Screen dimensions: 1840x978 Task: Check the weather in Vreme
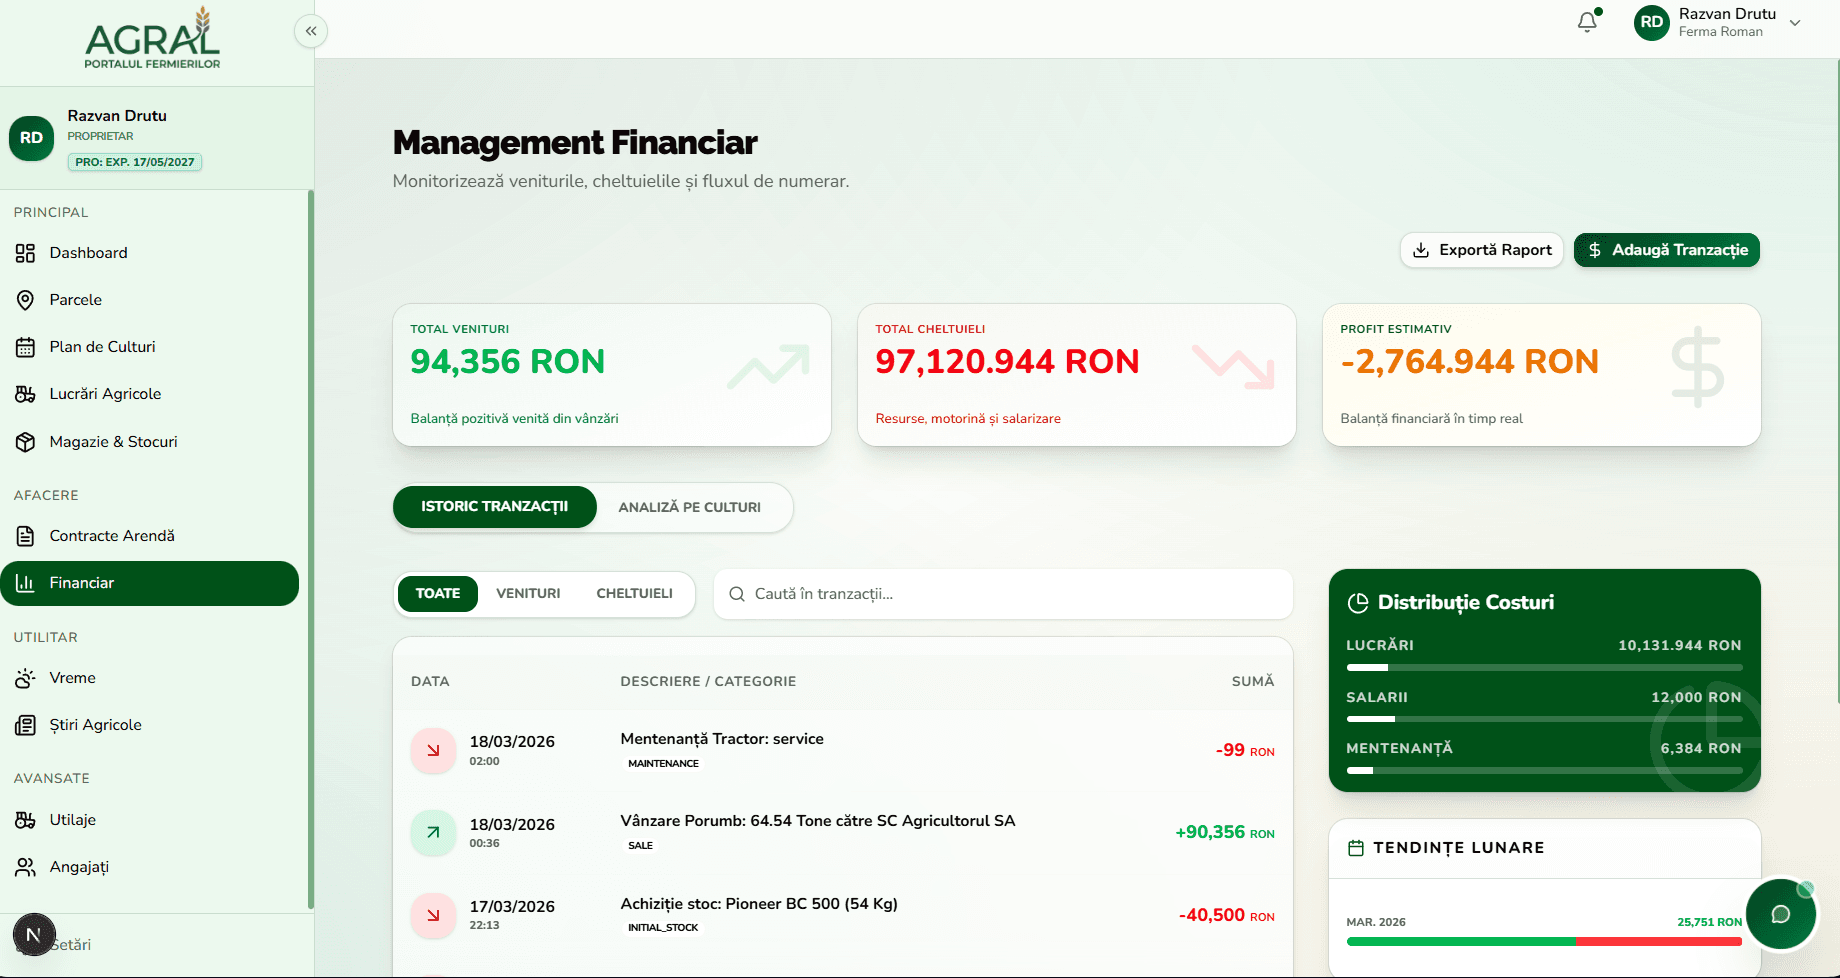pos(73,677)
